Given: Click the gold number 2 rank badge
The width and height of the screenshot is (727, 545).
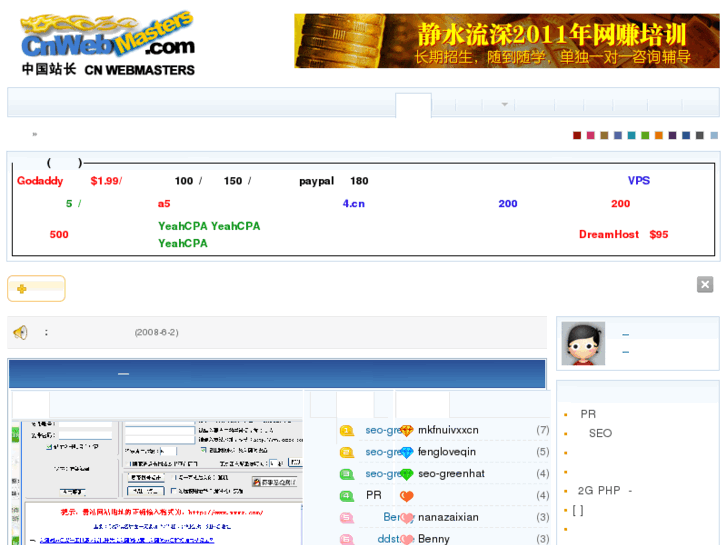Looking at the screenshot, I should coord(346,452).
